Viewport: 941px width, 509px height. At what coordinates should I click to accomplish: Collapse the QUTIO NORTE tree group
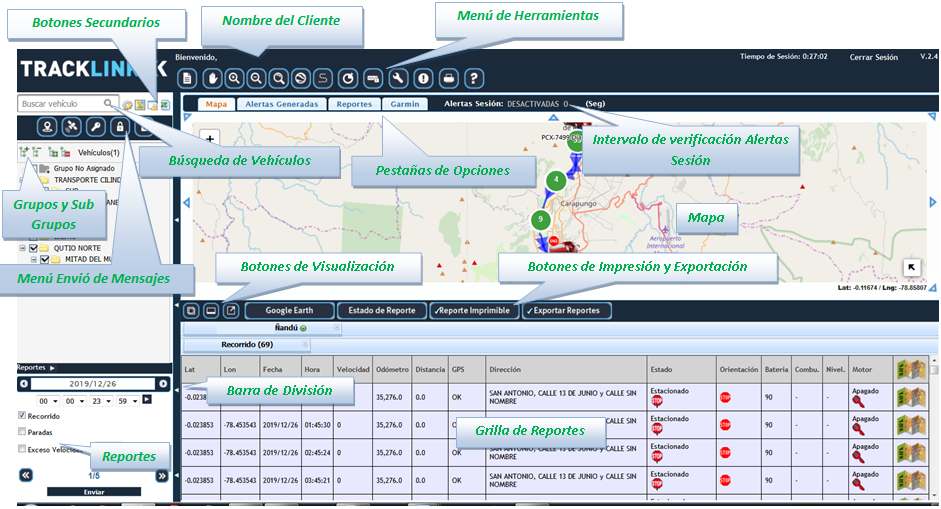[22, 247]
